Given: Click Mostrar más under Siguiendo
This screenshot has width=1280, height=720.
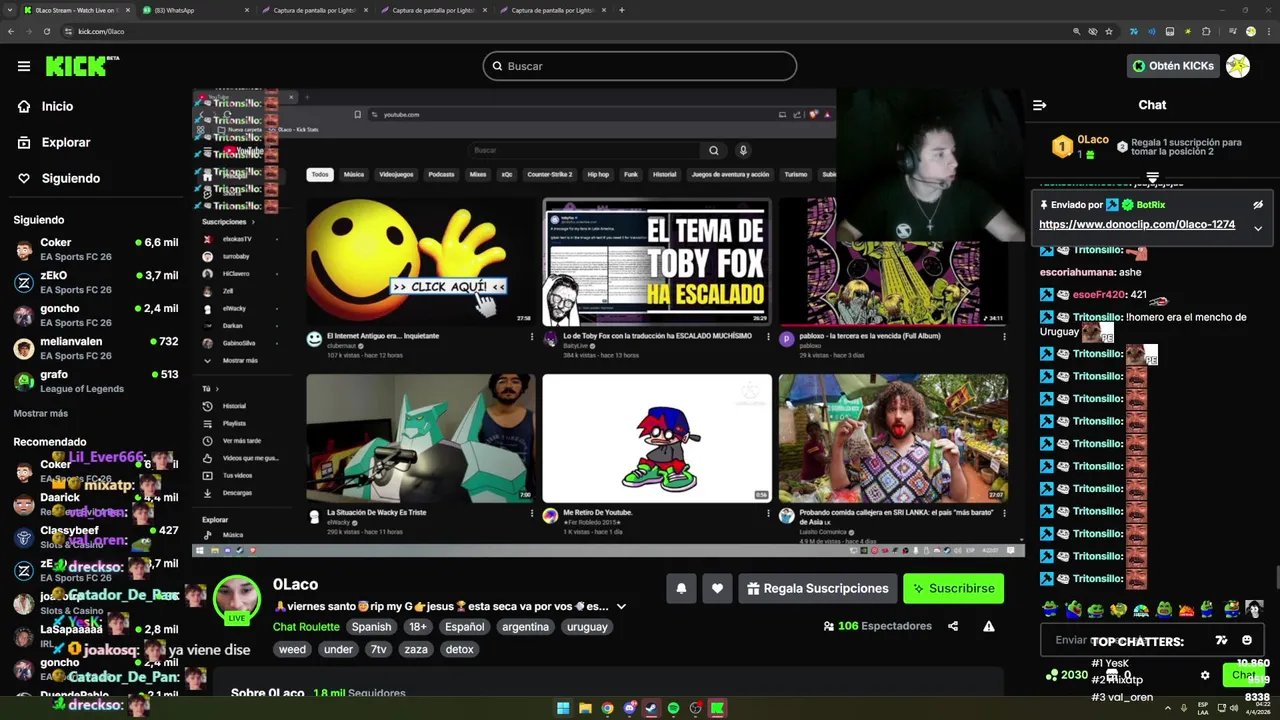Looking at the screenshot, I should pyautogui.click(x=41, y=413).
